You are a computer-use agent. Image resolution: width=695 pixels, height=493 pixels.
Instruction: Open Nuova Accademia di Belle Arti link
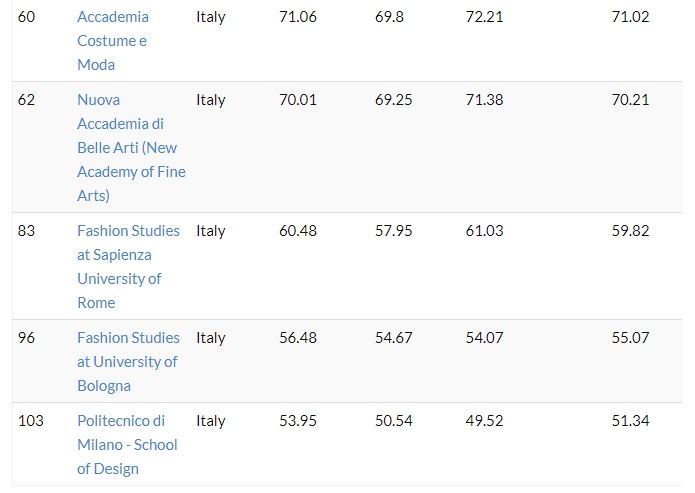[x=131, y=148]
